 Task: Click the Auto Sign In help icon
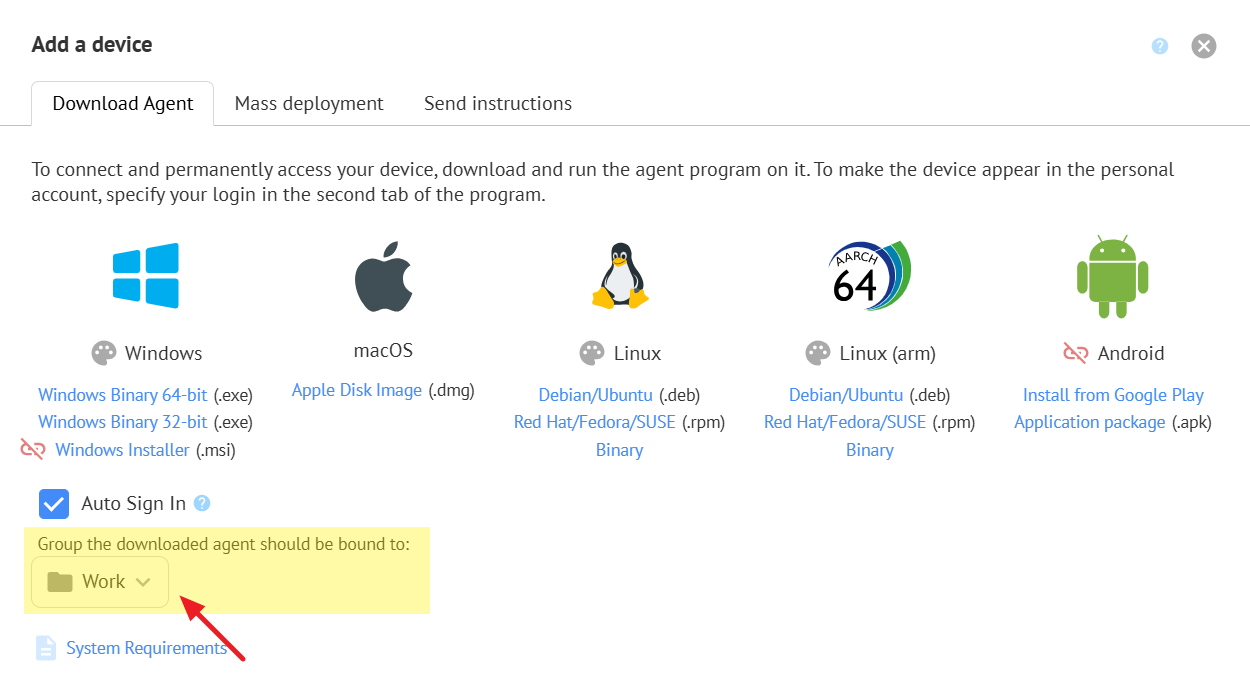(x=202, y=503)
